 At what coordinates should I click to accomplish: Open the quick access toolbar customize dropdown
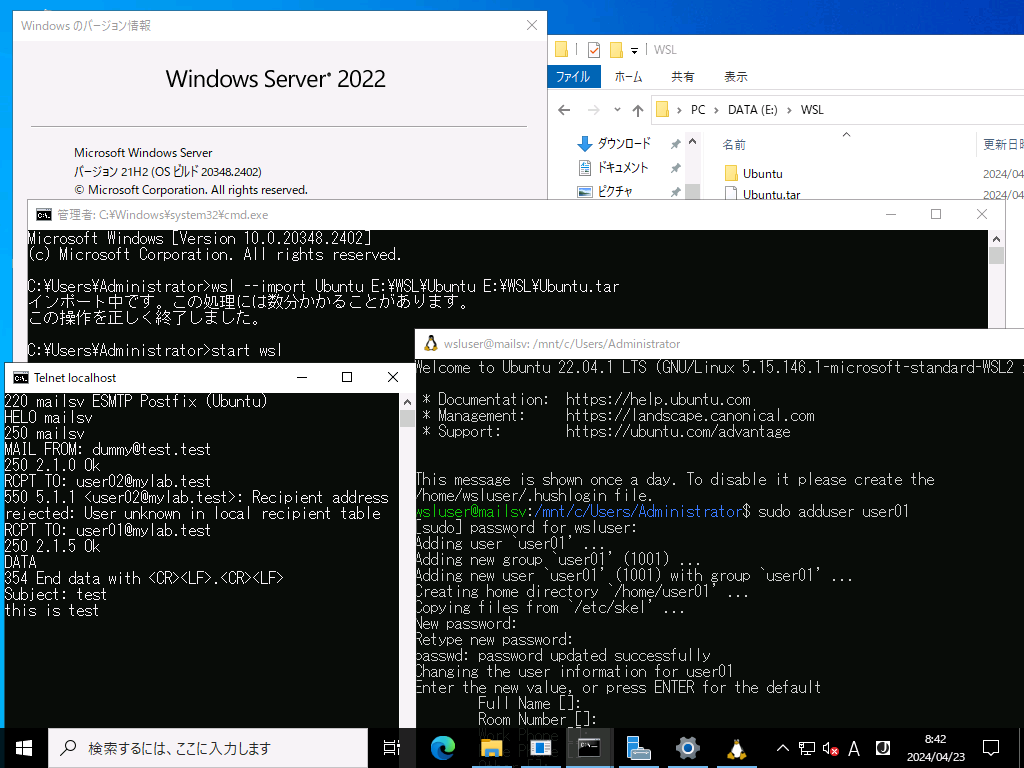(633, 48)
